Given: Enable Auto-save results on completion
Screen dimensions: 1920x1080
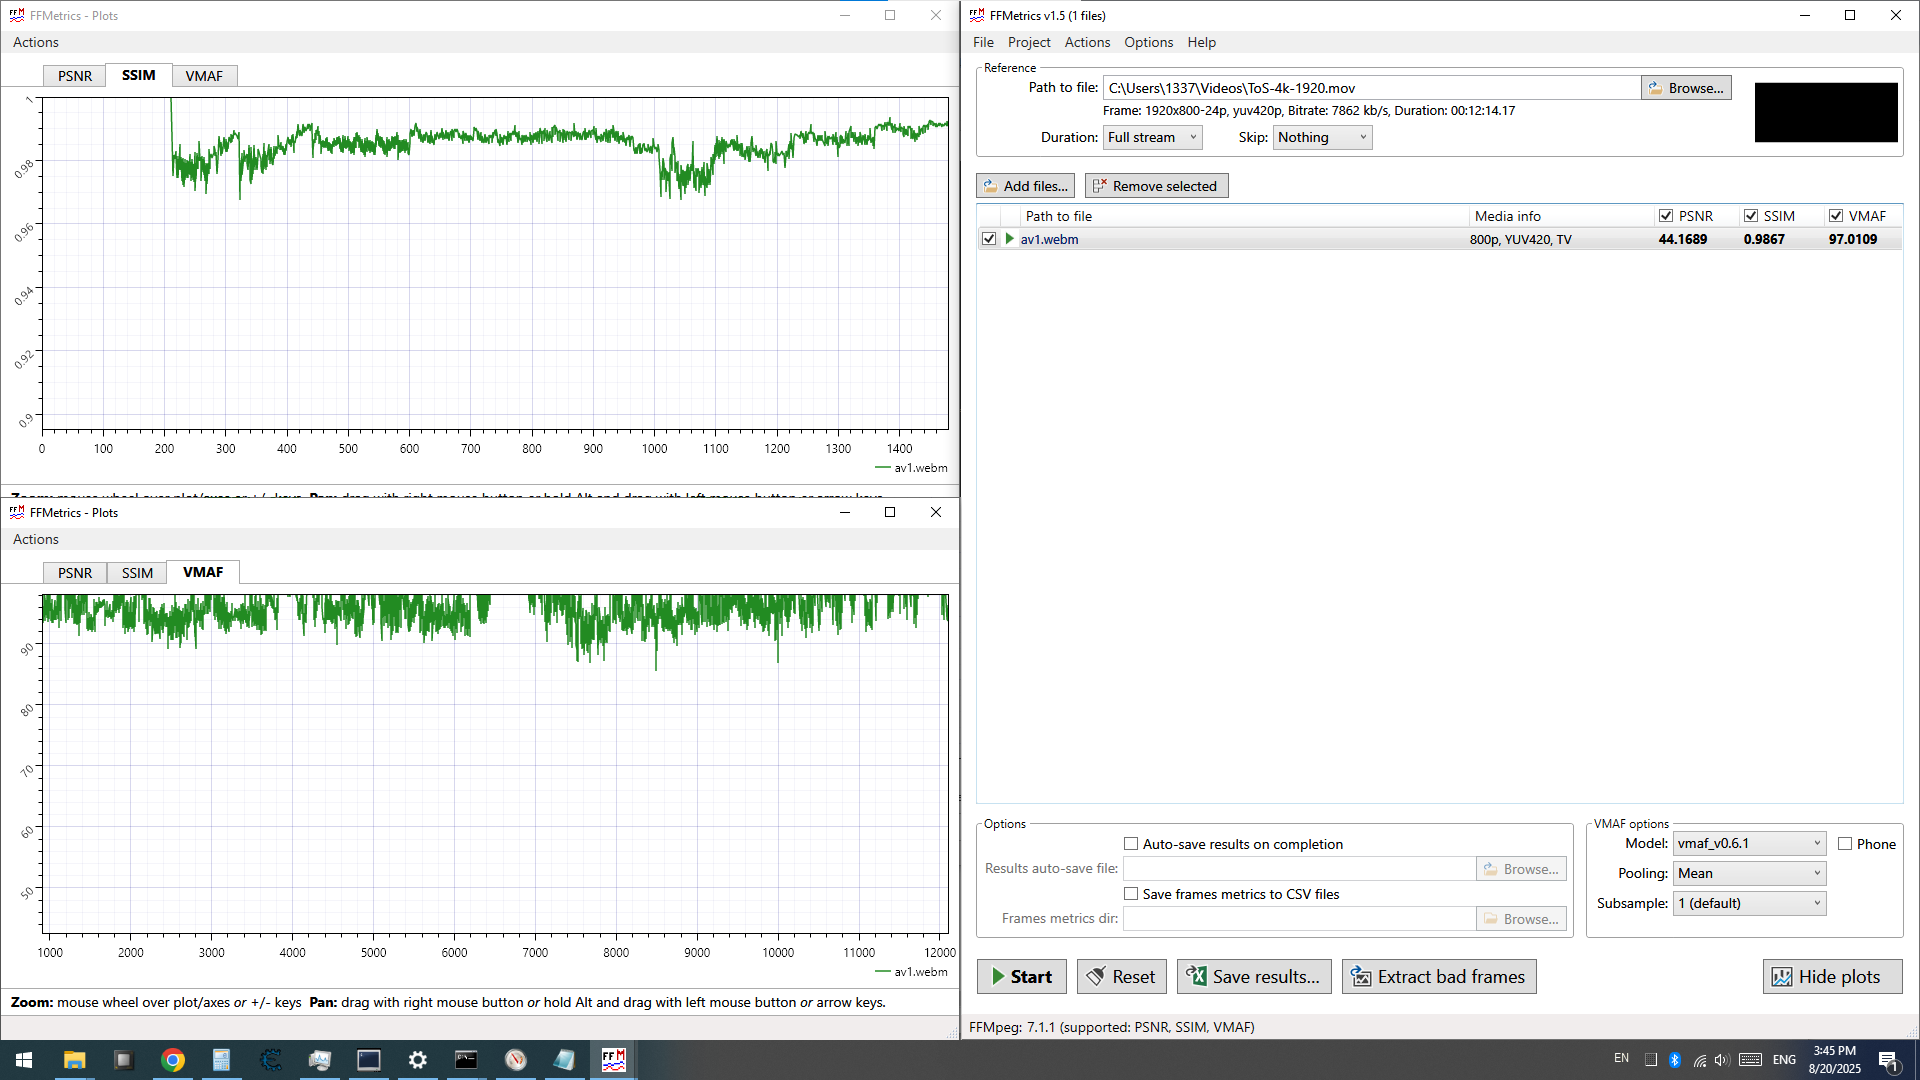Looking at the screenshot, I should (1131, 844).
